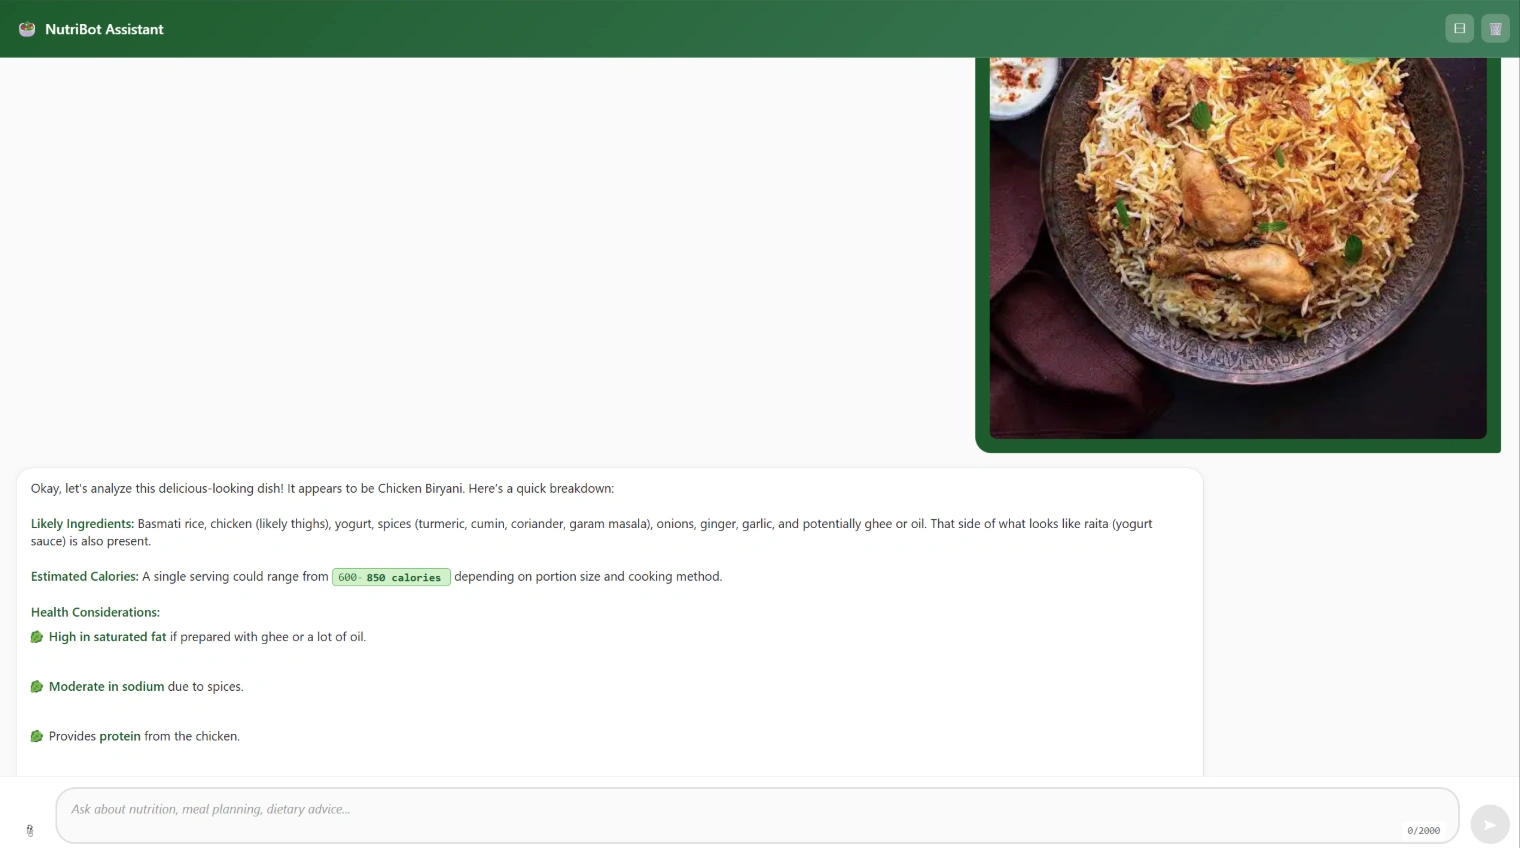Click the leaf bullet beside moderate sodium
This screenshot has height=848, width=1520.
[37, 687]
